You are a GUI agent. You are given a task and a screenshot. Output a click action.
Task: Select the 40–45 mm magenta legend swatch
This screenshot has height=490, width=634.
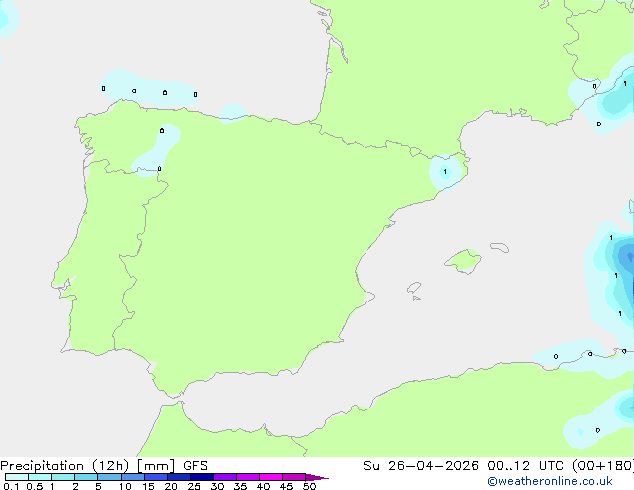(x=271, y=477)
